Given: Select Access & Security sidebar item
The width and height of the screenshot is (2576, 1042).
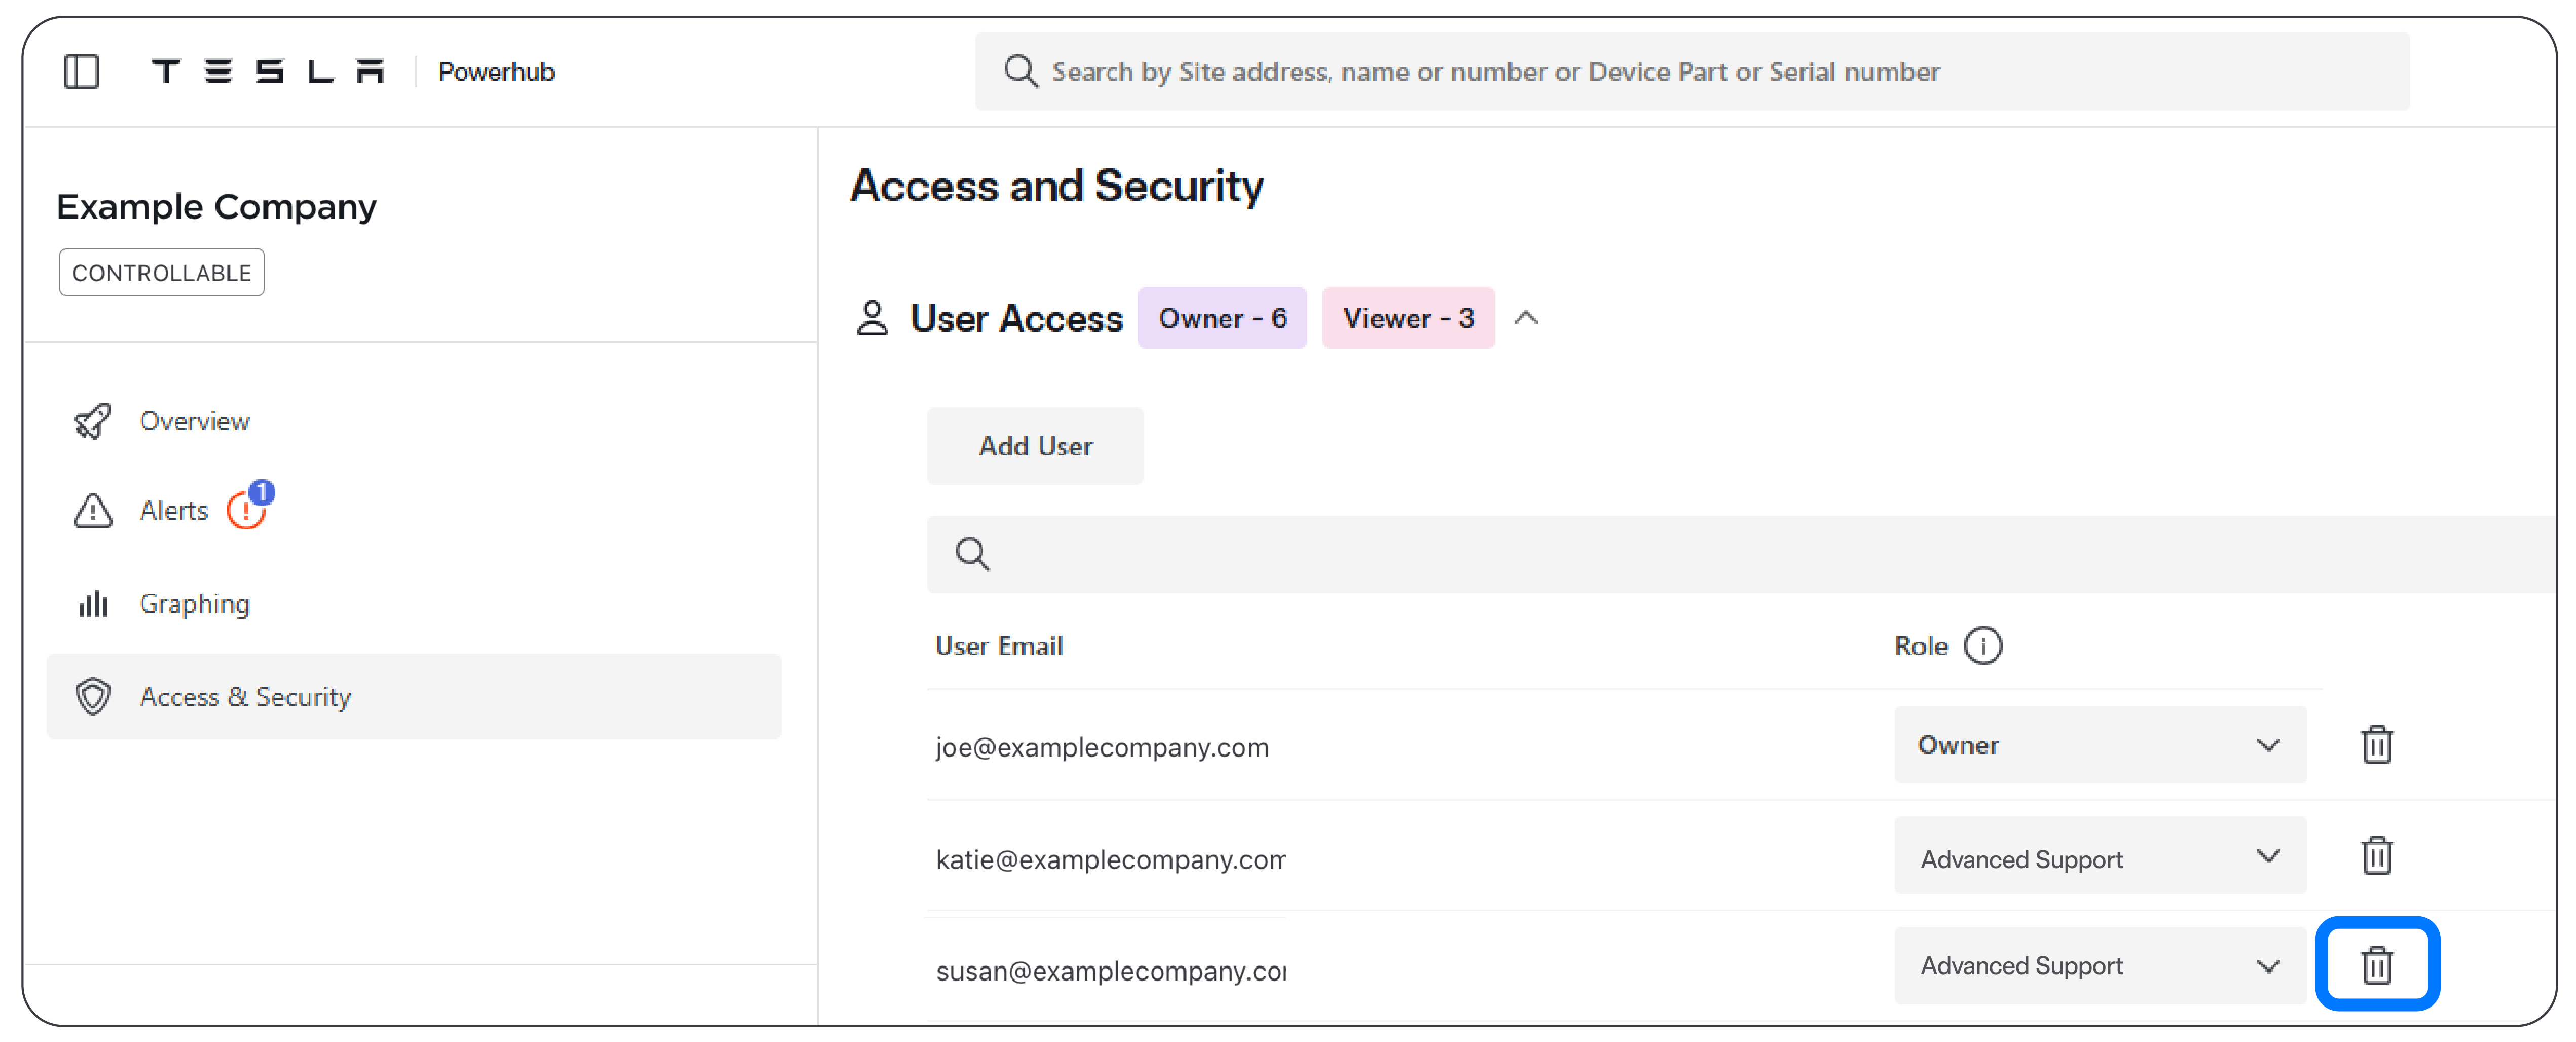Looking at the screenshot, I should pos(414,697).
